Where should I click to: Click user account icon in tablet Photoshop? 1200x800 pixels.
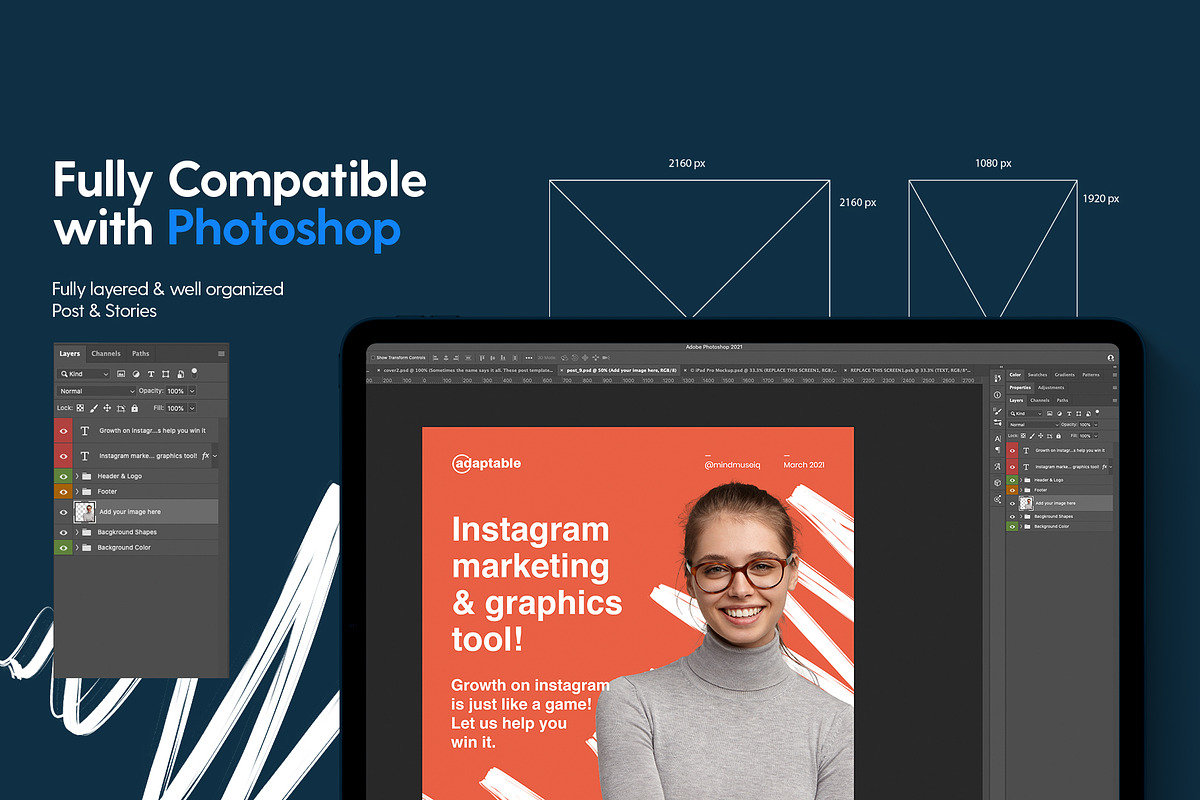tap(1110, 357)
